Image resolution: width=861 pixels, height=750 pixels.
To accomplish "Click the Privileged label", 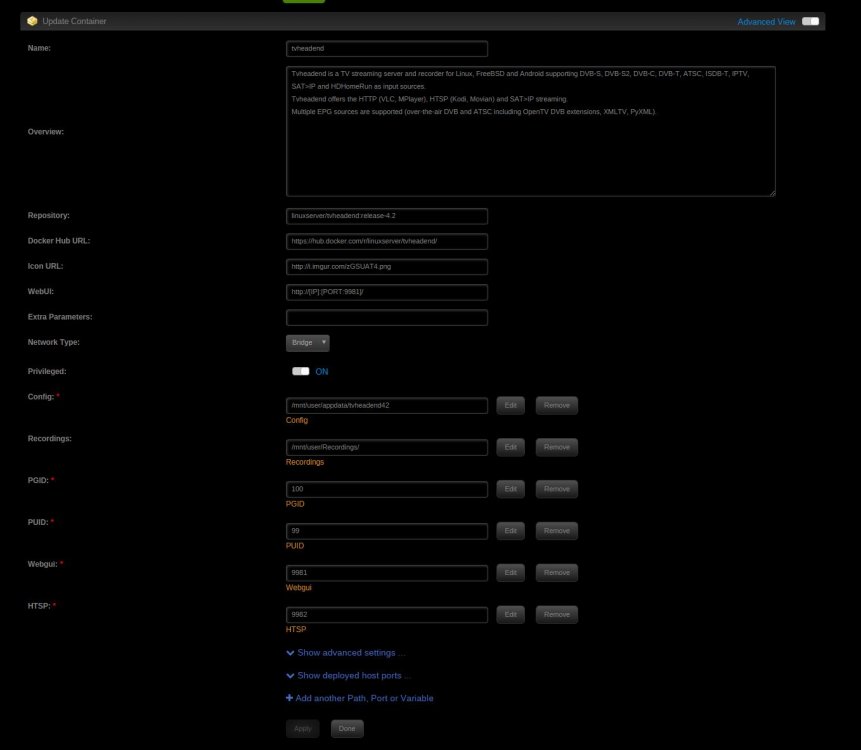I will tap(47, 371).
